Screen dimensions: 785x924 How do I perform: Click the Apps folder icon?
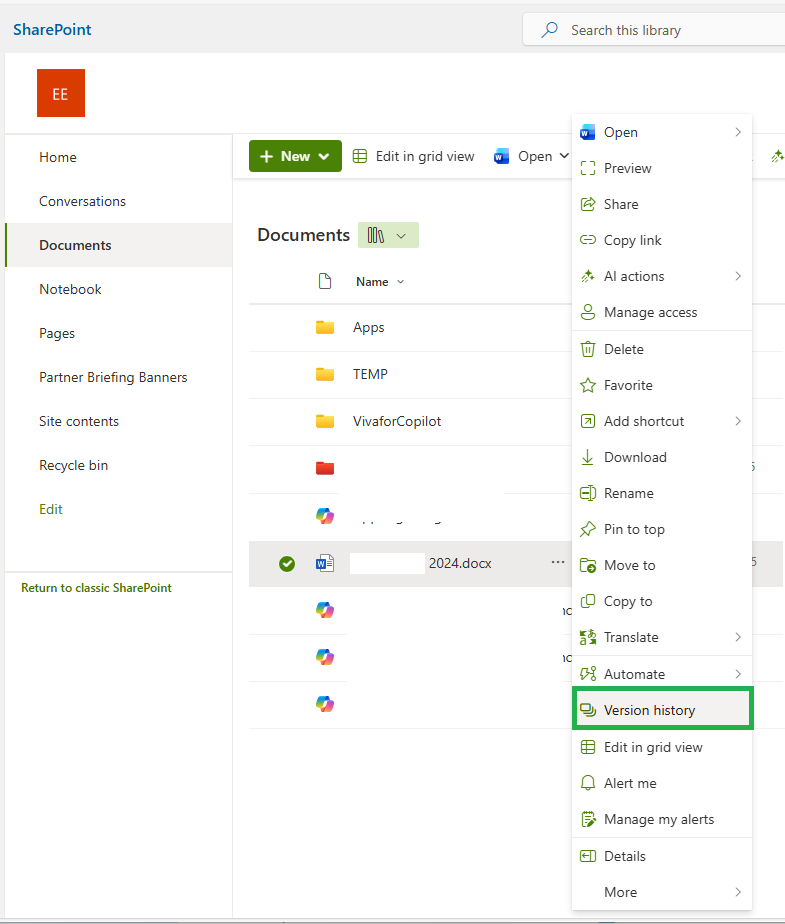tap(325, 327)
